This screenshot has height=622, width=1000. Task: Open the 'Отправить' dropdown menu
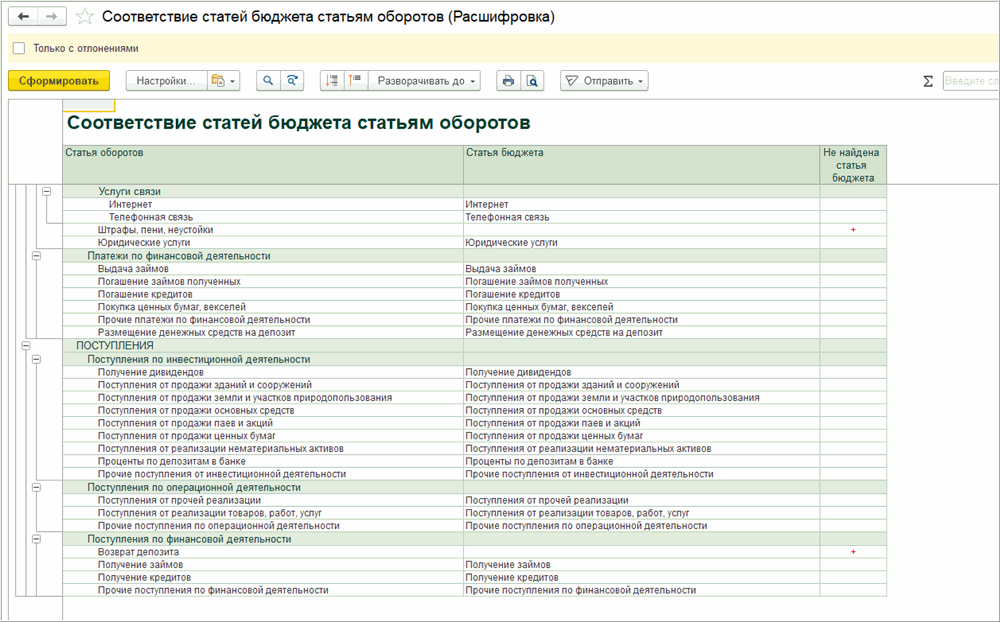604,81
